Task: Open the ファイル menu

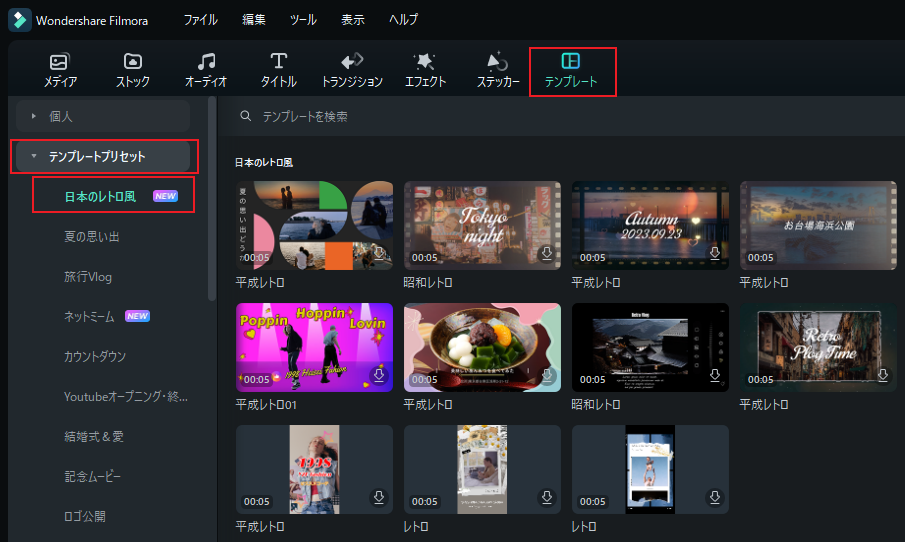Action: click(x=200, y=19)
